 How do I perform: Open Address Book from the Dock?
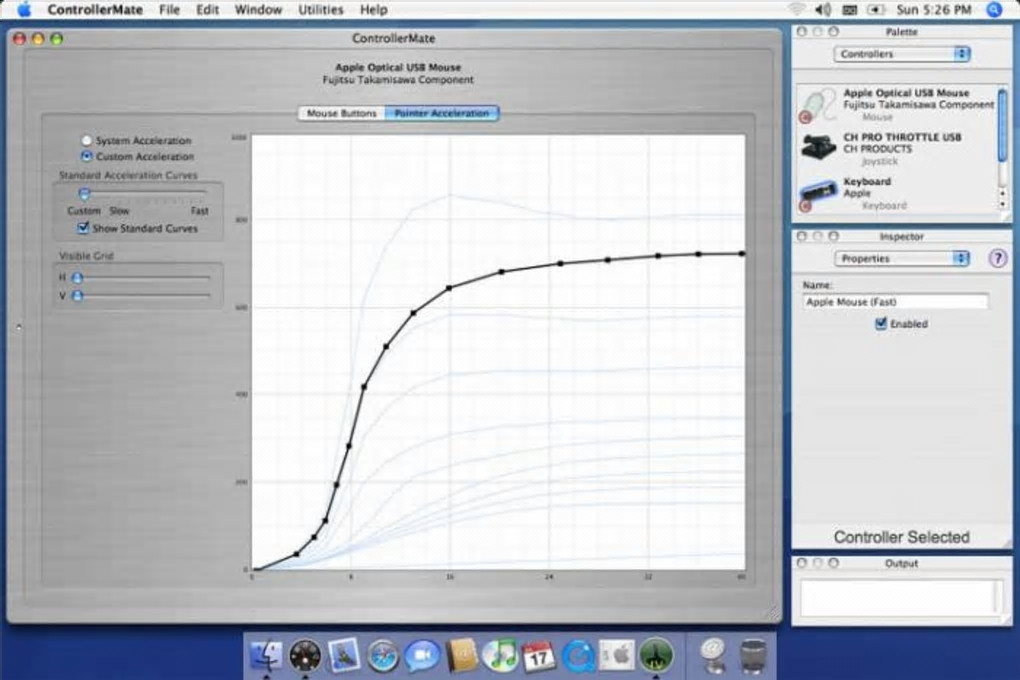pyautogui.click(x=461, y=656)
